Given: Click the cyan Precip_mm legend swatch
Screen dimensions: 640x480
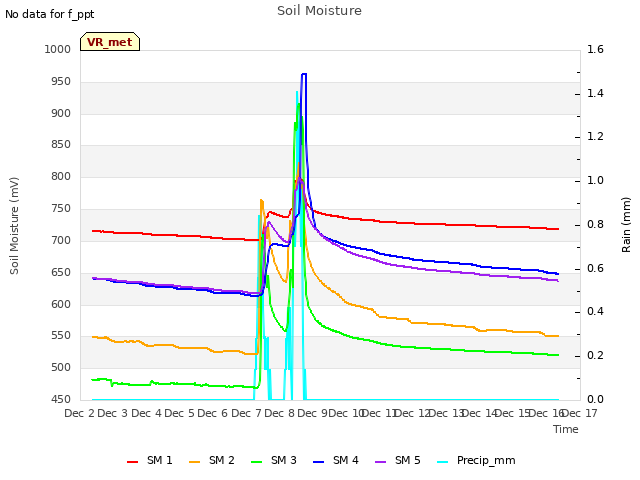Looking at the screenshot, I should point(443,462).
